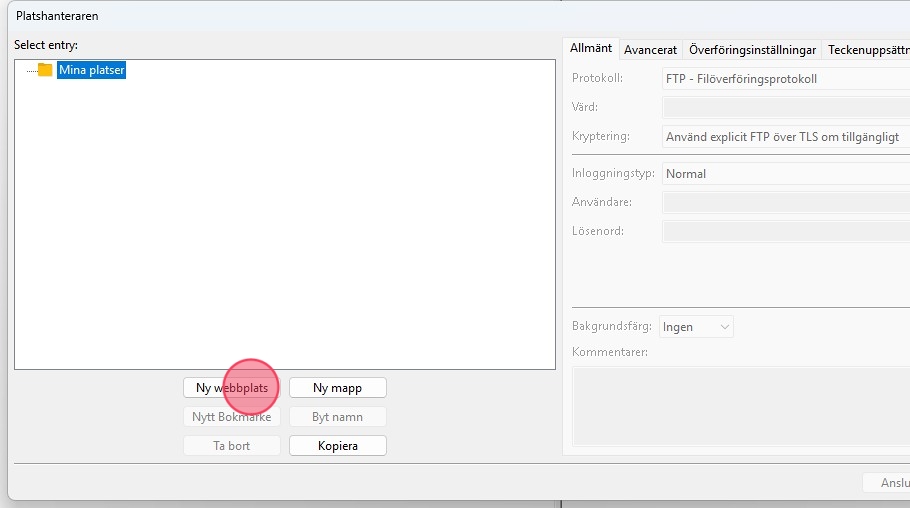910x508 pixels.
Task: Open the Avancerat tab
Action: (650, 50)
